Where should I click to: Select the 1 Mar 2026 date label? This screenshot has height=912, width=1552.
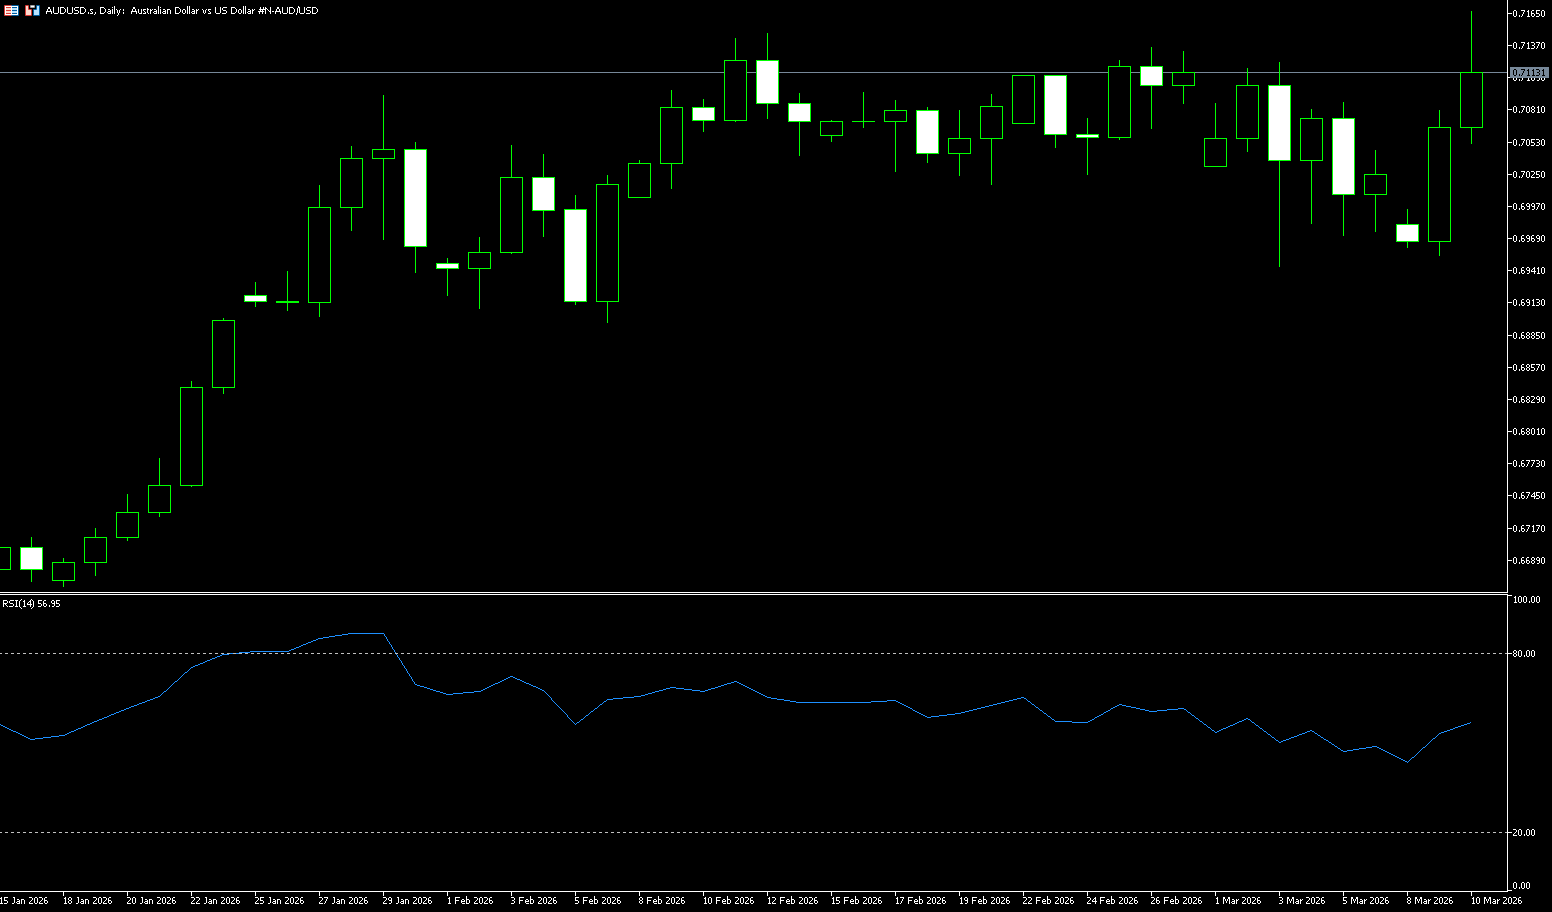pyautogui.click(x=1238, y=901)
